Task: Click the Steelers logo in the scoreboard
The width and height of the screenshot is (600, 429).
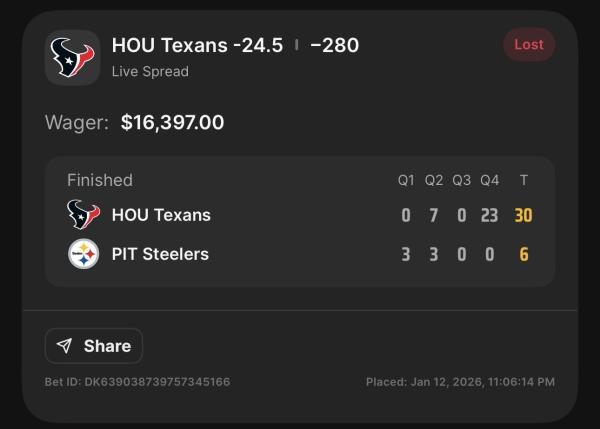Action: pos(84,254)
